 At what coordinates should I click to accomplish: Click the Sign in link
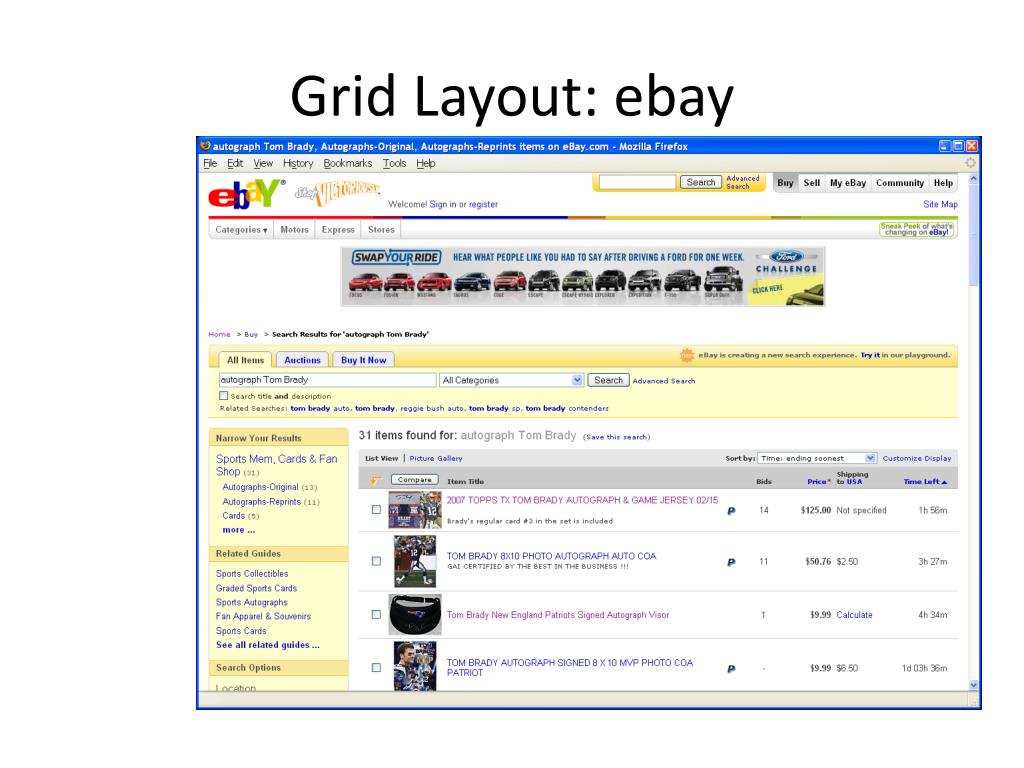[443, 204]
